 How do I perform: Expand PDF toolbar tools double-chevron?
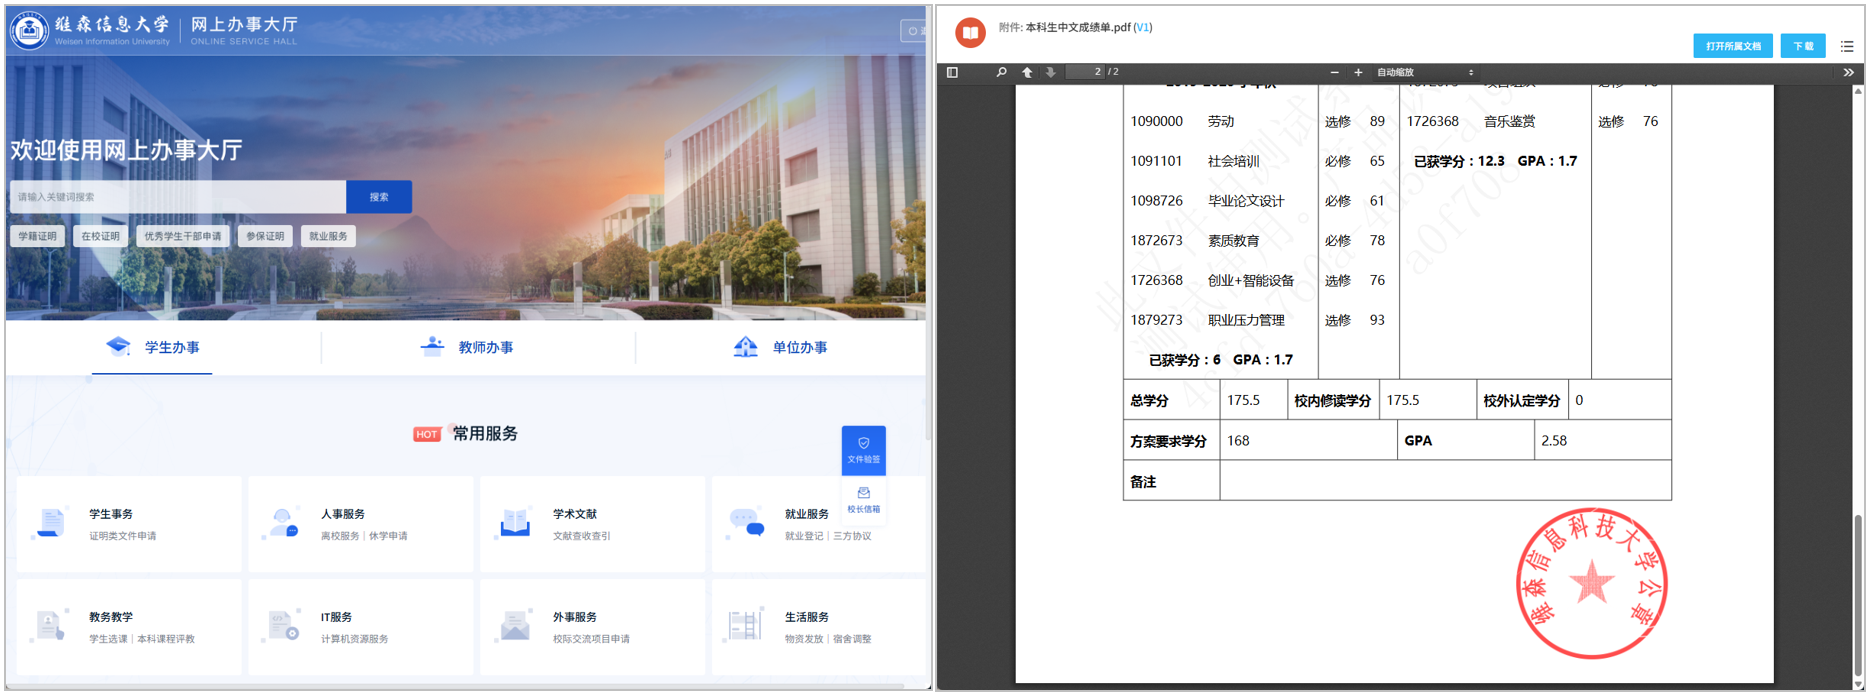[1848, 72]
